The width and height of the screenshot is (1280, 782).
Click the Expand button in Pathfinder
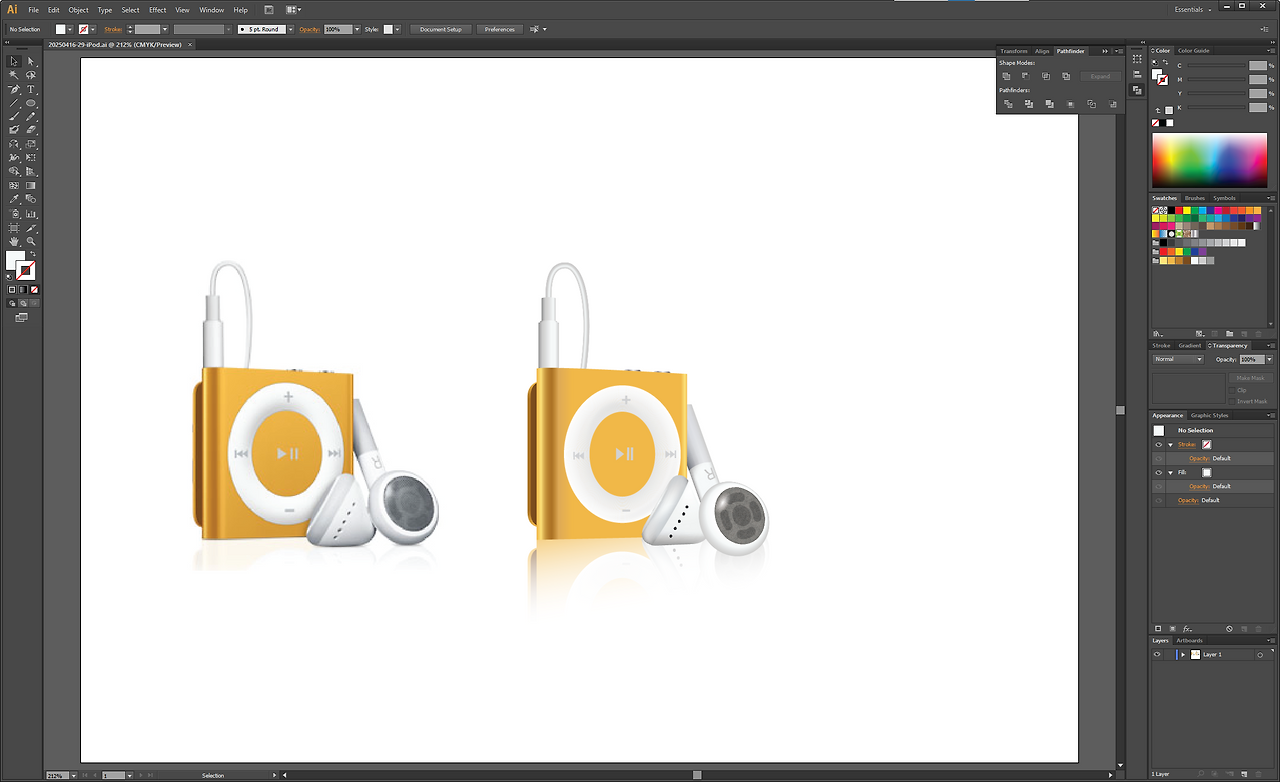1100,76
